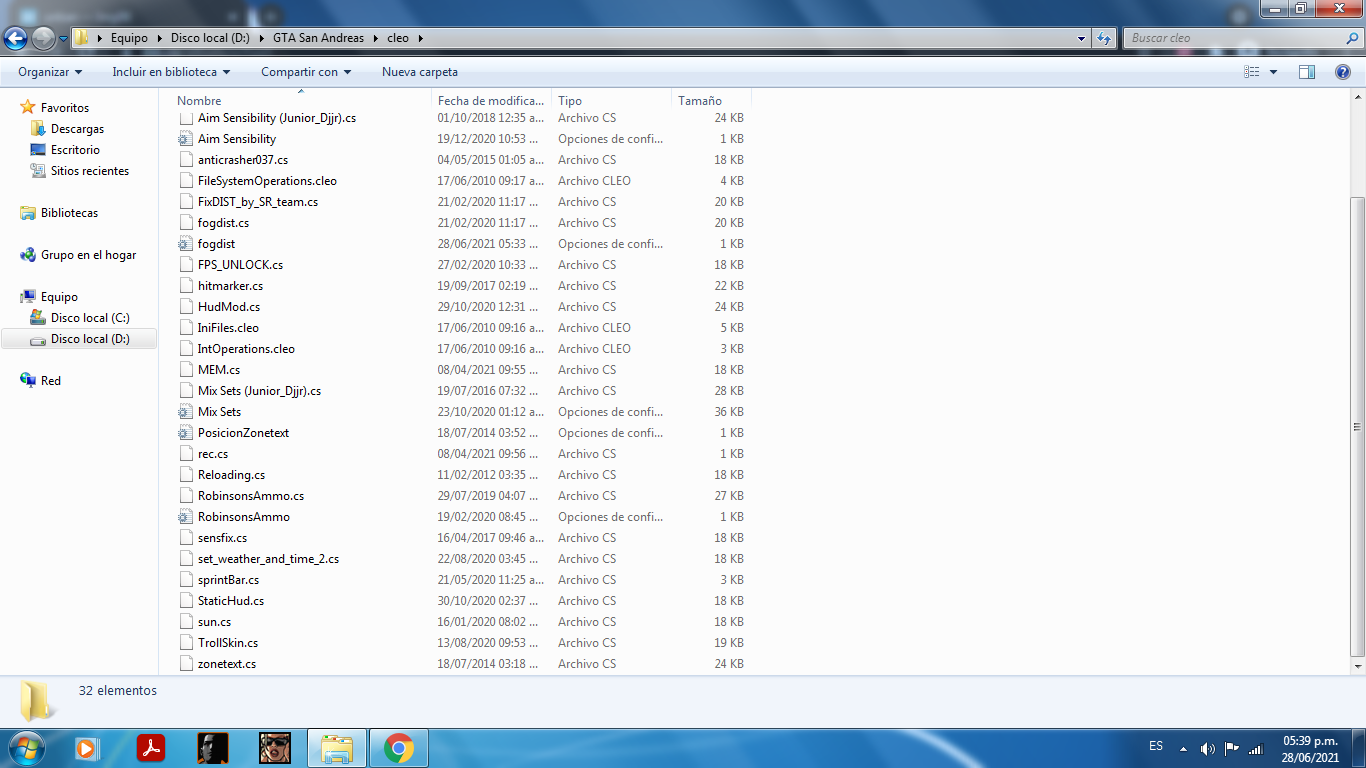Toggle the preview pane button
Image resolution: width=1366 pixels, height=768 pixels.
tap(1307, 72)
